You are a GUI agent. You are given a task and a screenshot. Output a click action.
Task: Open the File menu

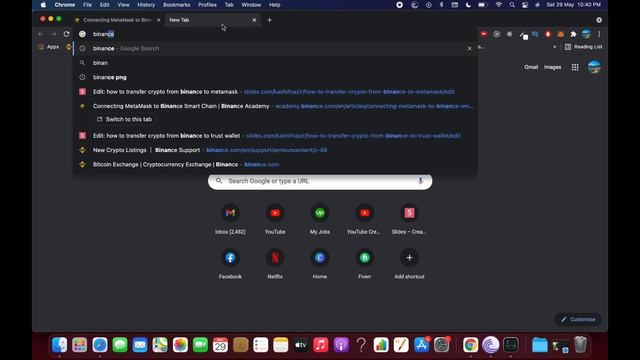[87, 4]
